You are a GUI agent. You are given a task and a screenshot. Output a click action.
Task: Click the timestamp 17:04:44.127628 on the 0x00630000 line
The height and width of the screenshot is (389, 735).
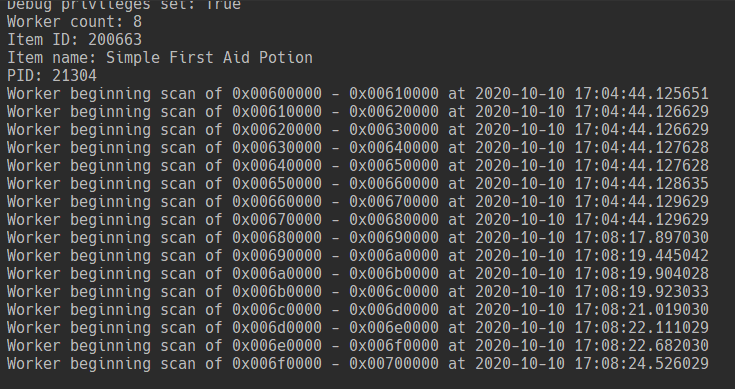point(642,148)
